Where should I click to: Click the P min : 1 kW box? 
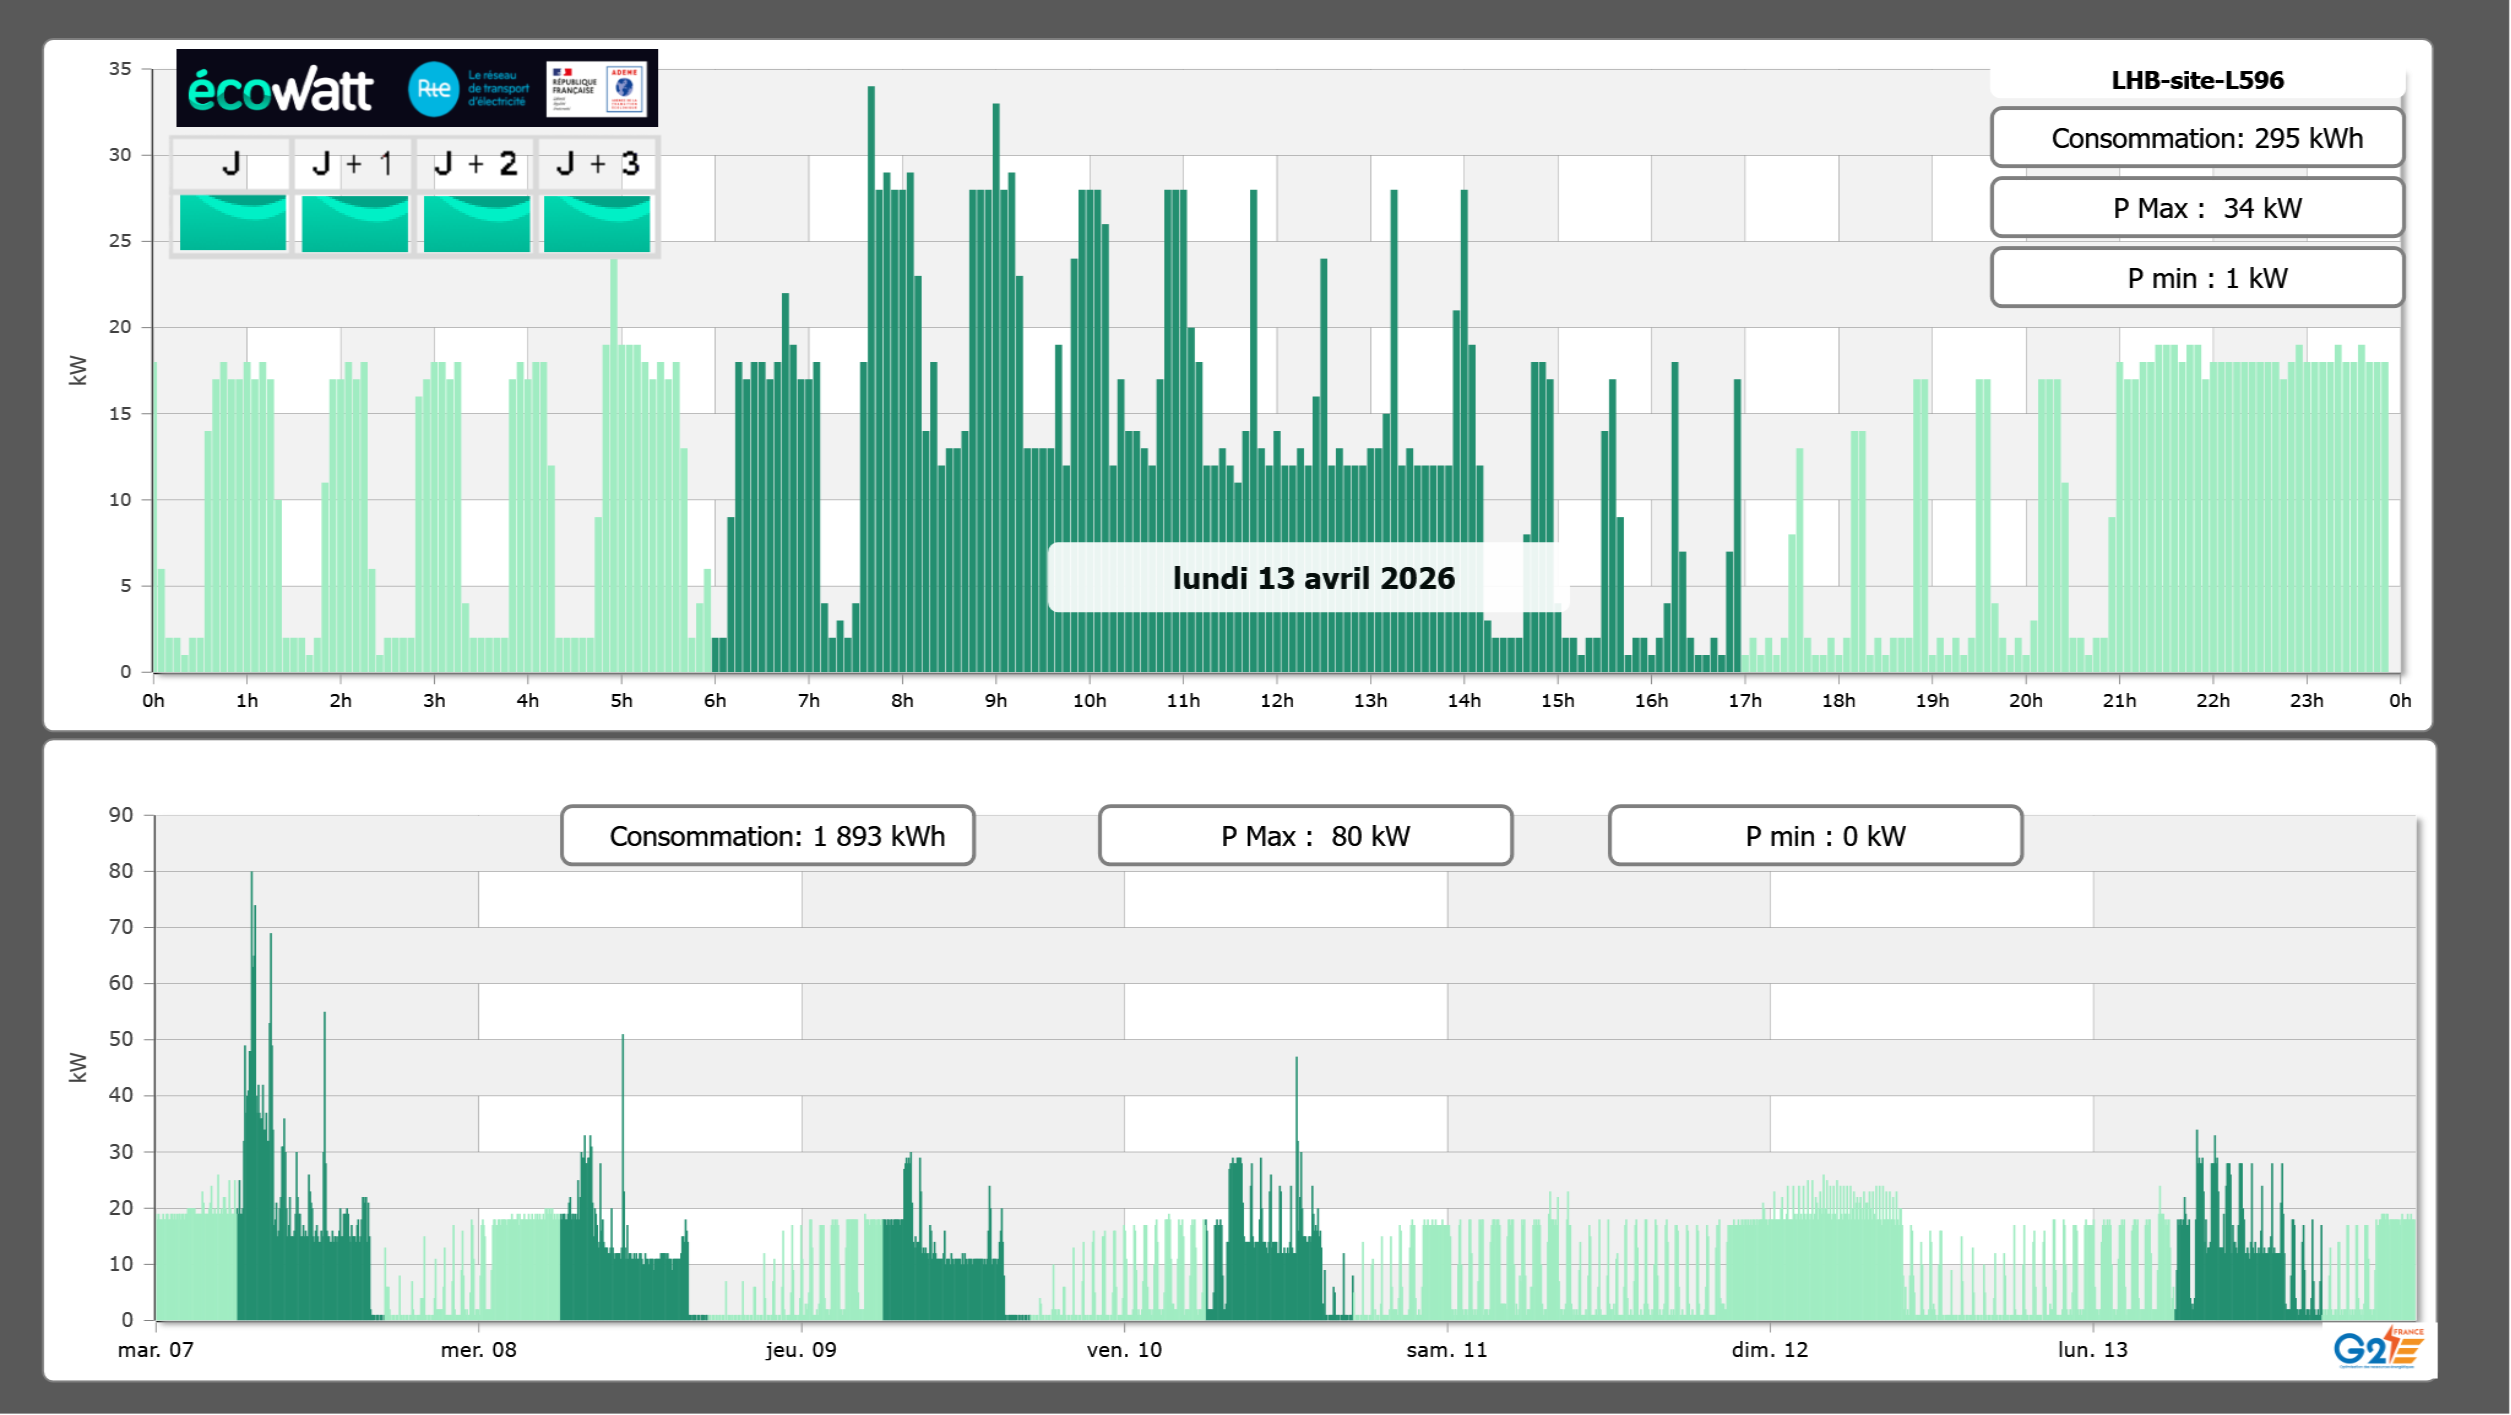point(2197,278)
